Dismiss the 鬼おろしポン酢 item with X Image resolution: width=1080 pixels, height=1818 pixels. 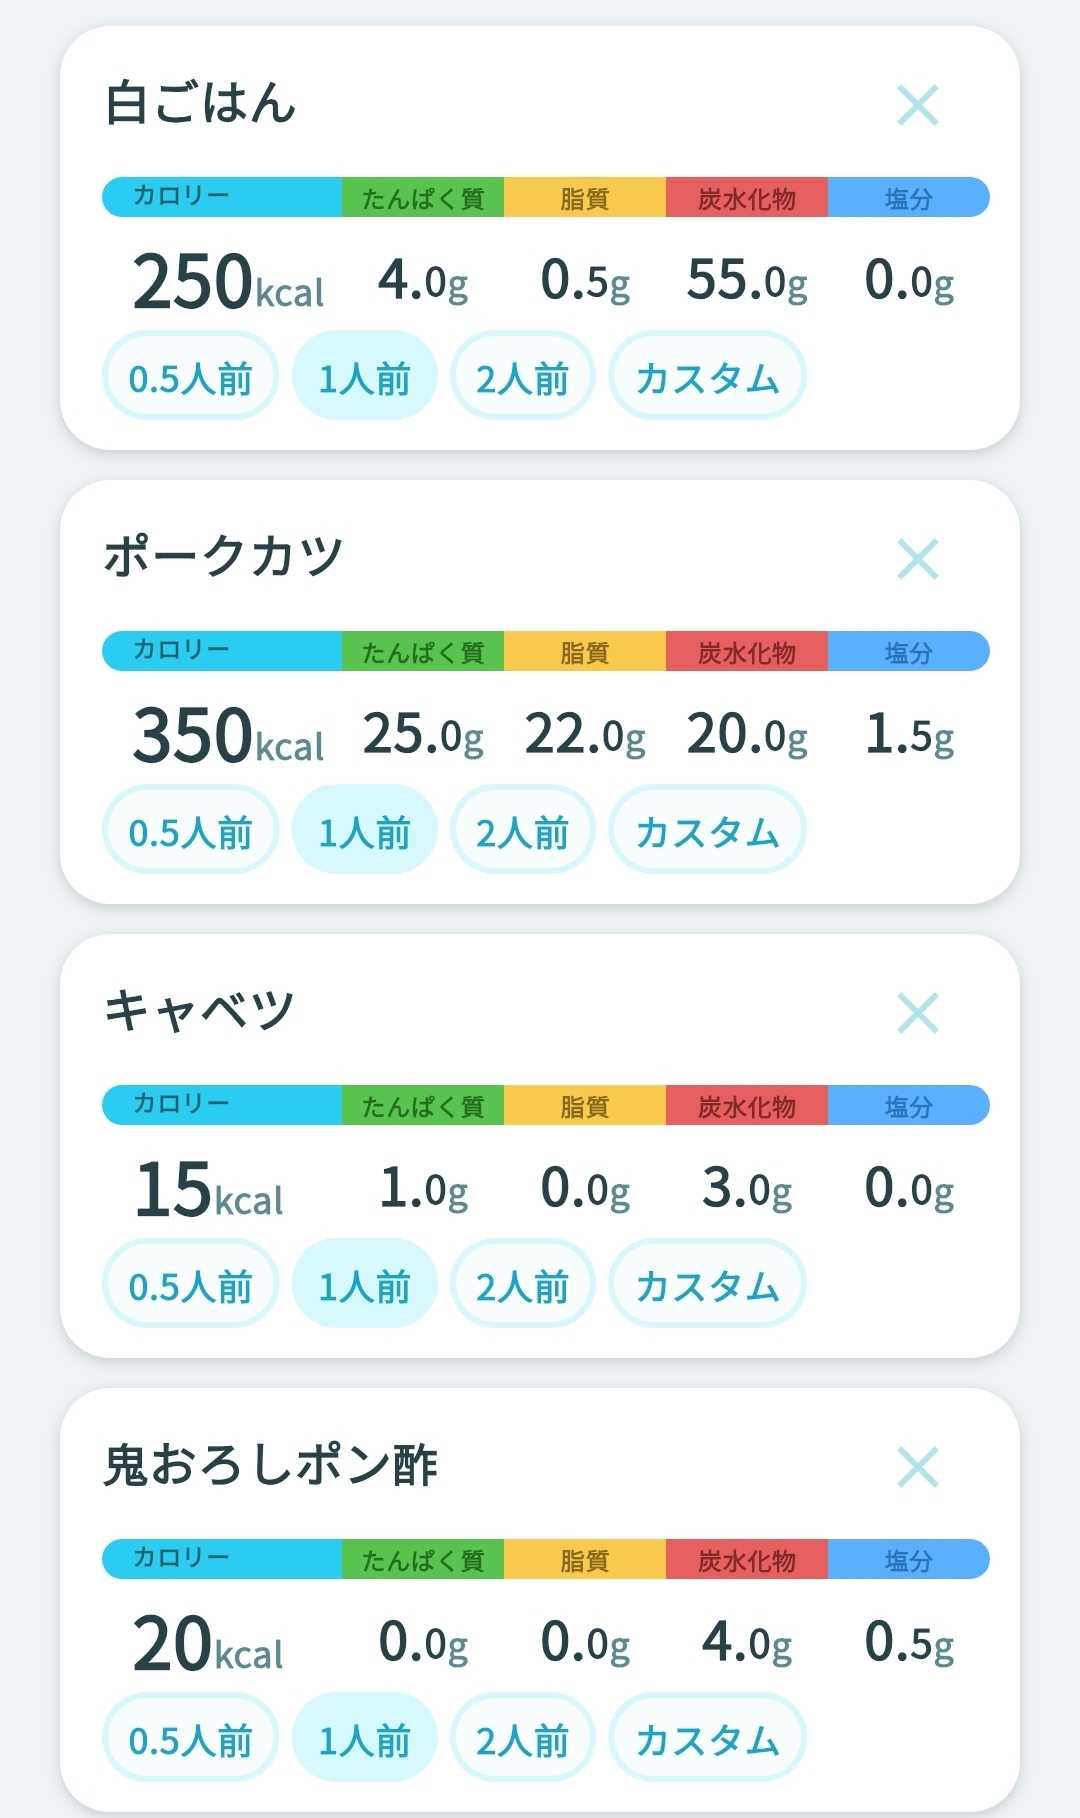click(917, 1467)
